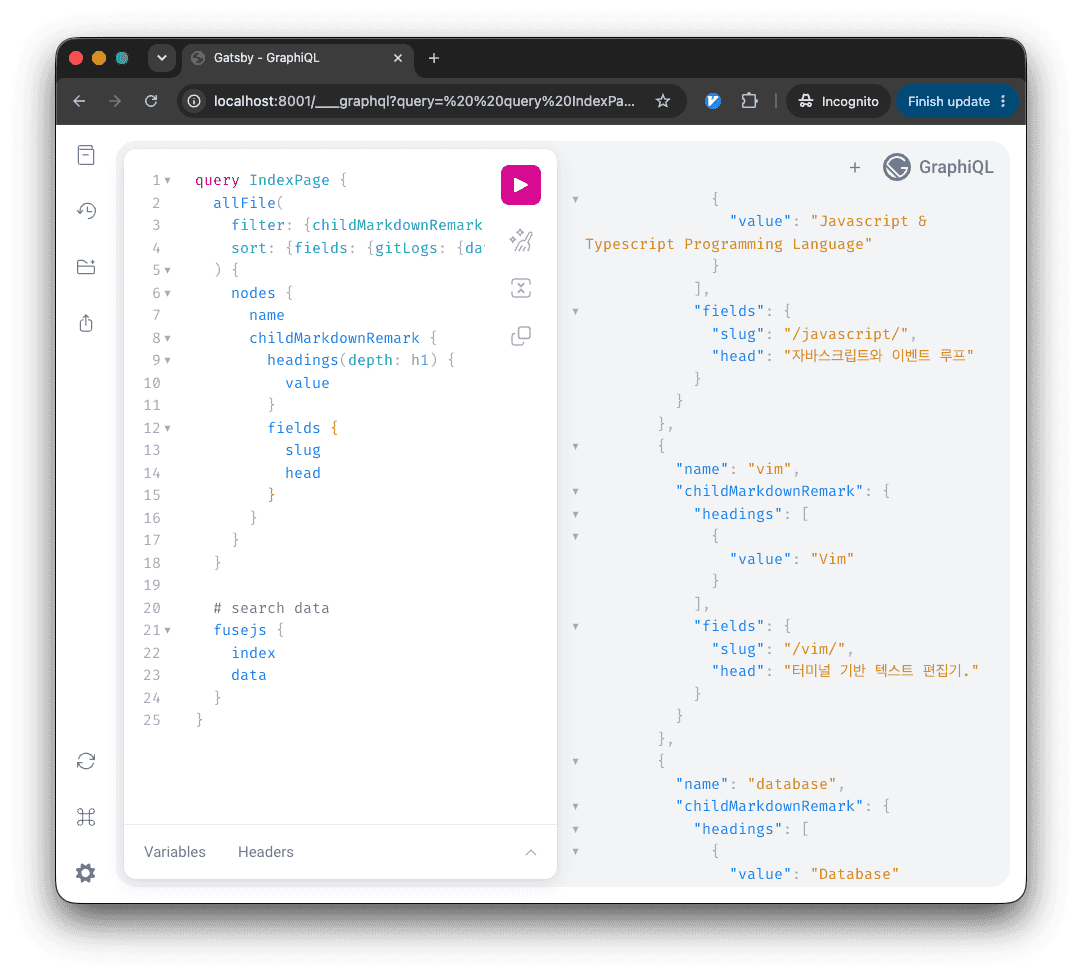Click the '# search data' comment
1082x977 pixels.
pos(271,608)
